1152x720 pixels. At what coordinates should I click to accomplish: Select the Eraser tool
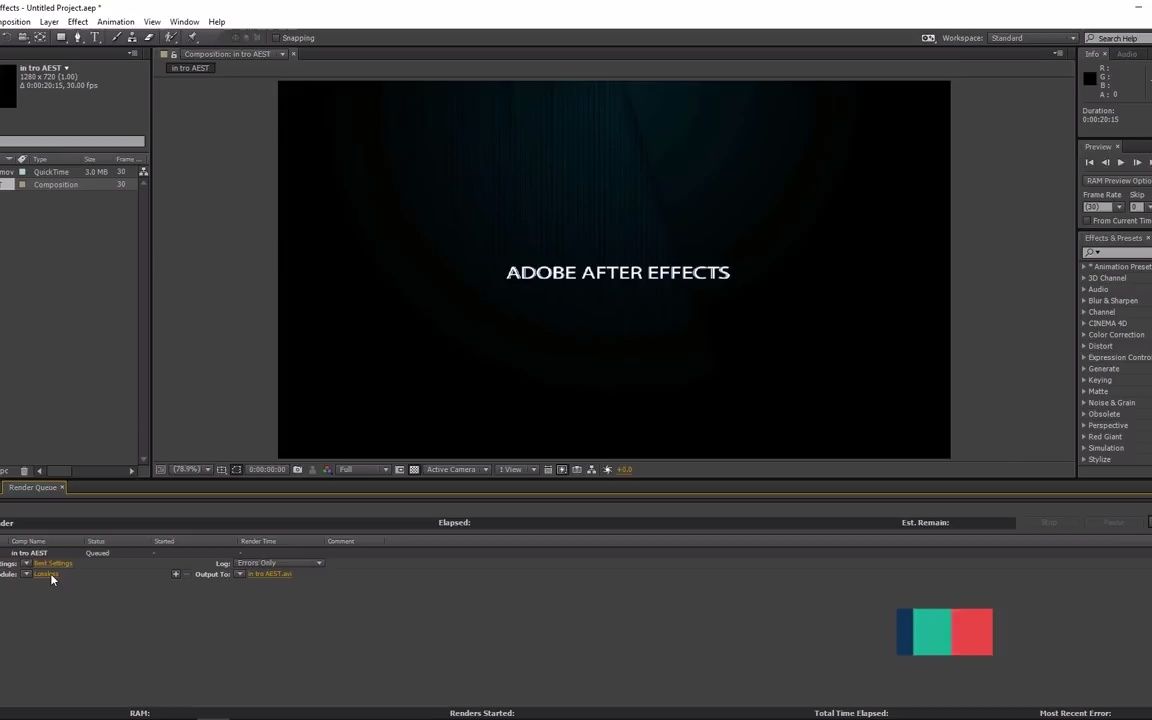[149, 37]
